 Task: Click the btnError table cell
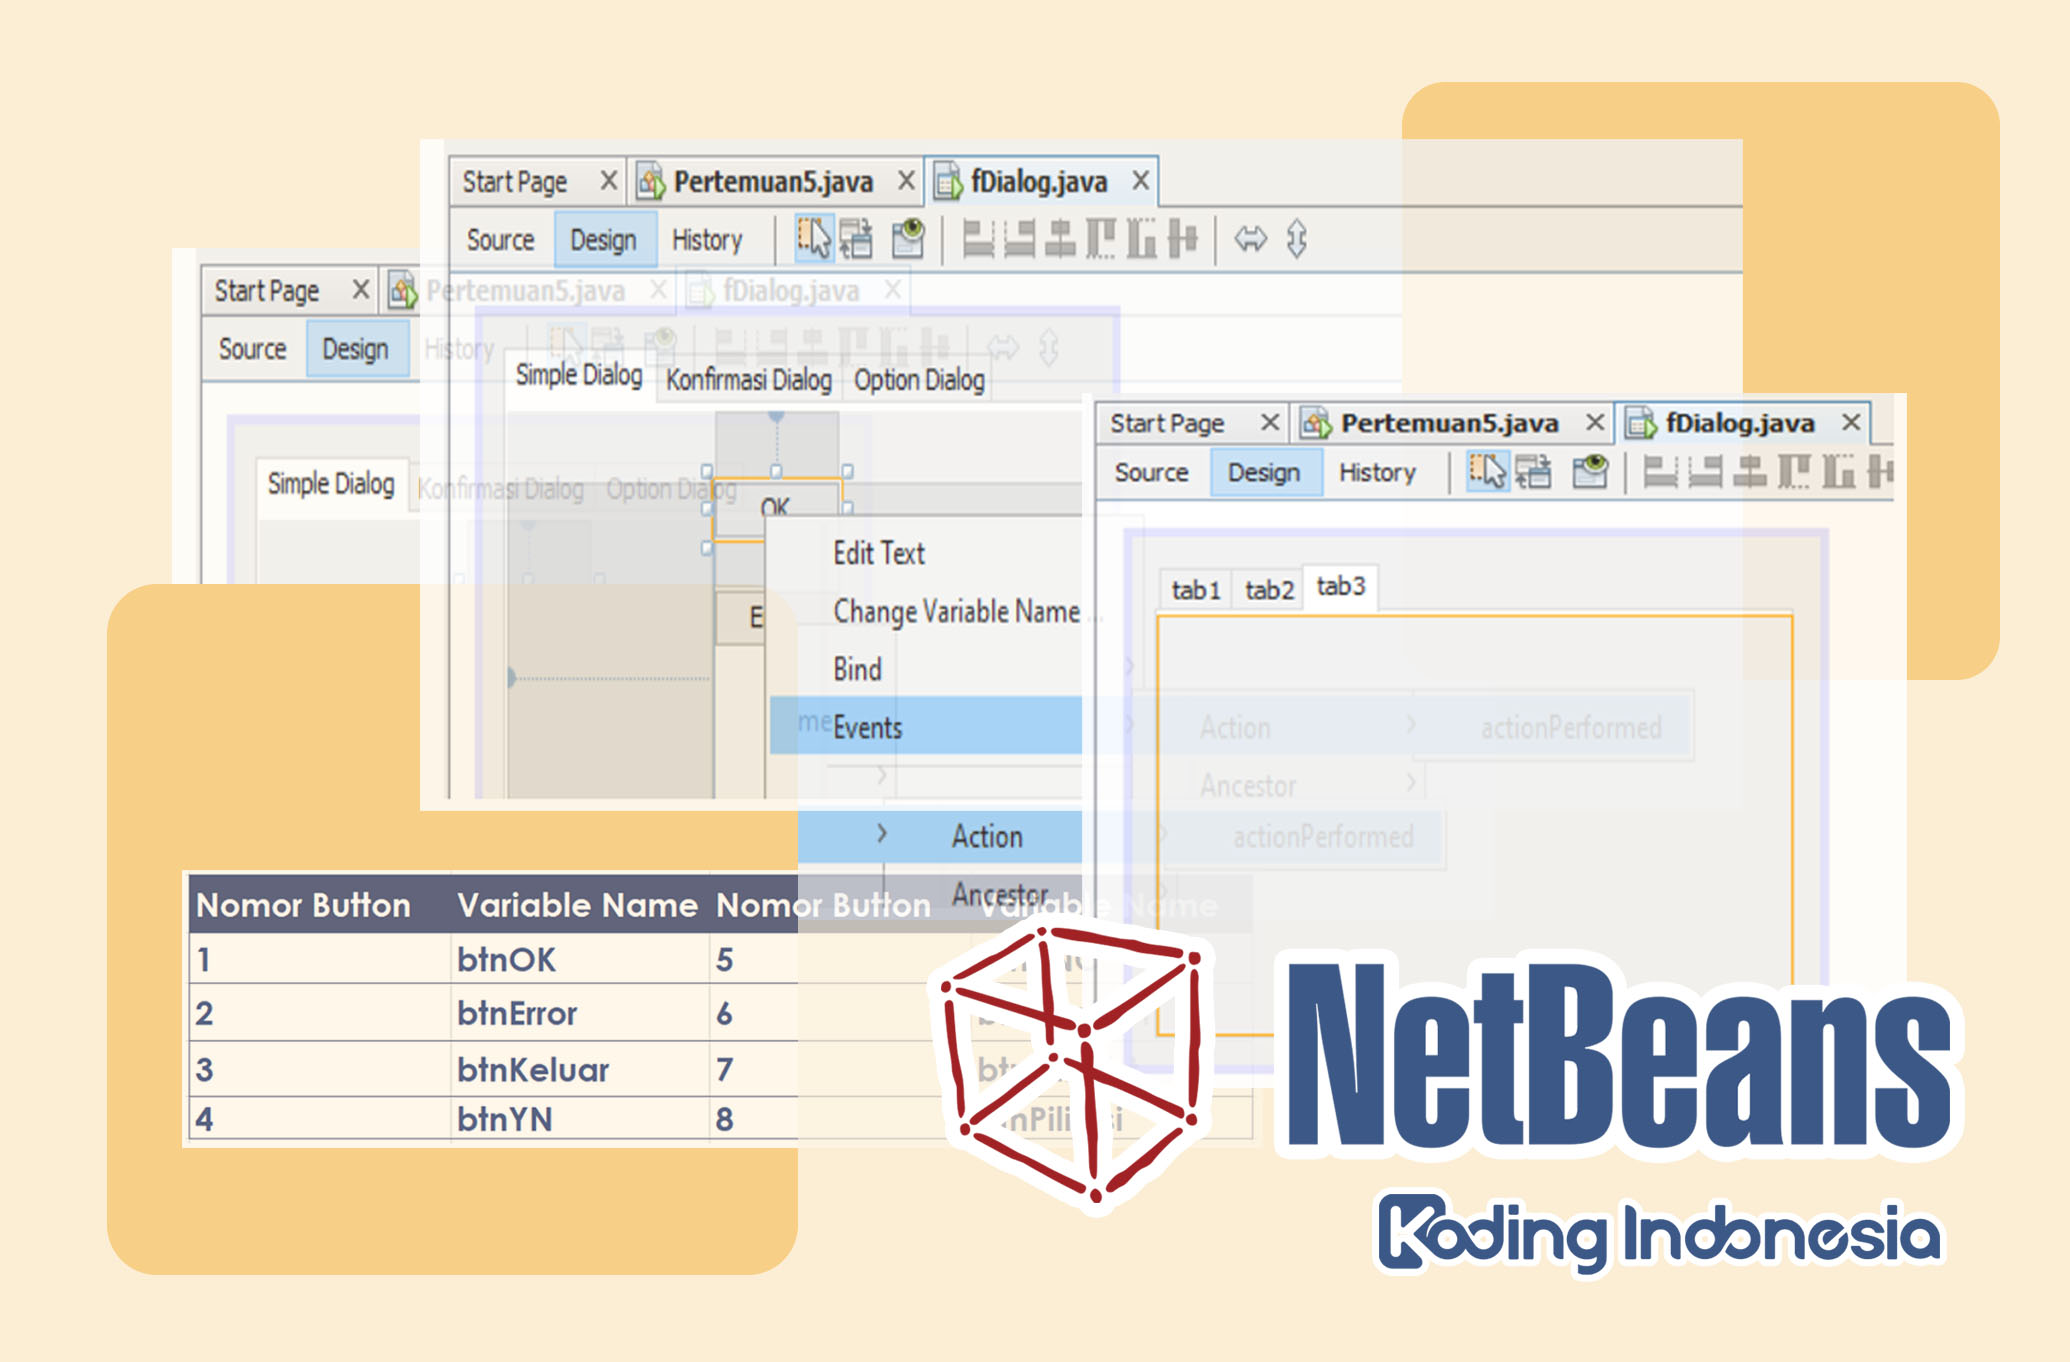pos(580,1013)
